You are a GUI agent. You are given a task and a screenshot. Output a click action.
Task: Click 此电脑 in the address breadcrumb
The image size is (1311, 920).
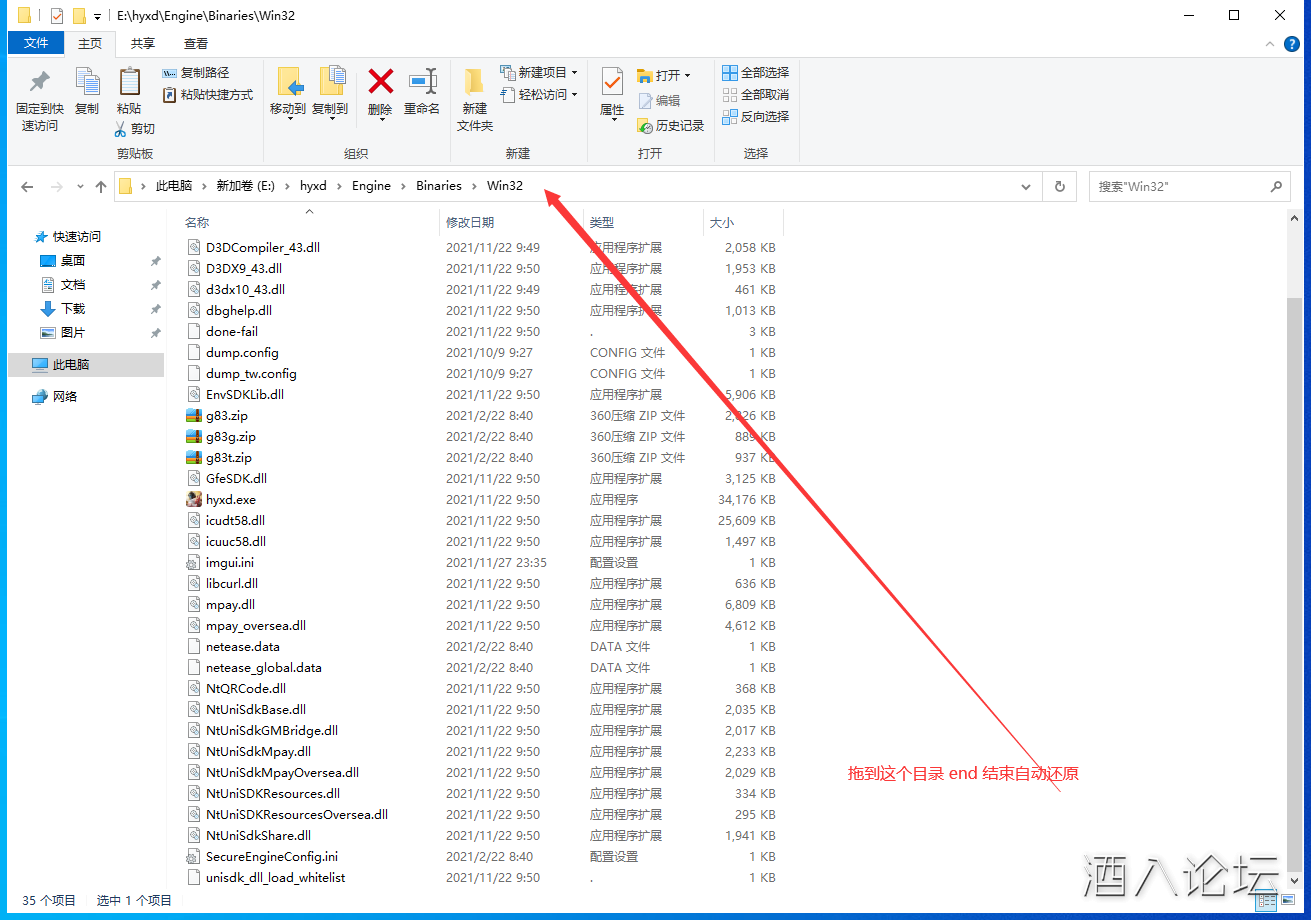pyautogui.click(x=174, y=186)
